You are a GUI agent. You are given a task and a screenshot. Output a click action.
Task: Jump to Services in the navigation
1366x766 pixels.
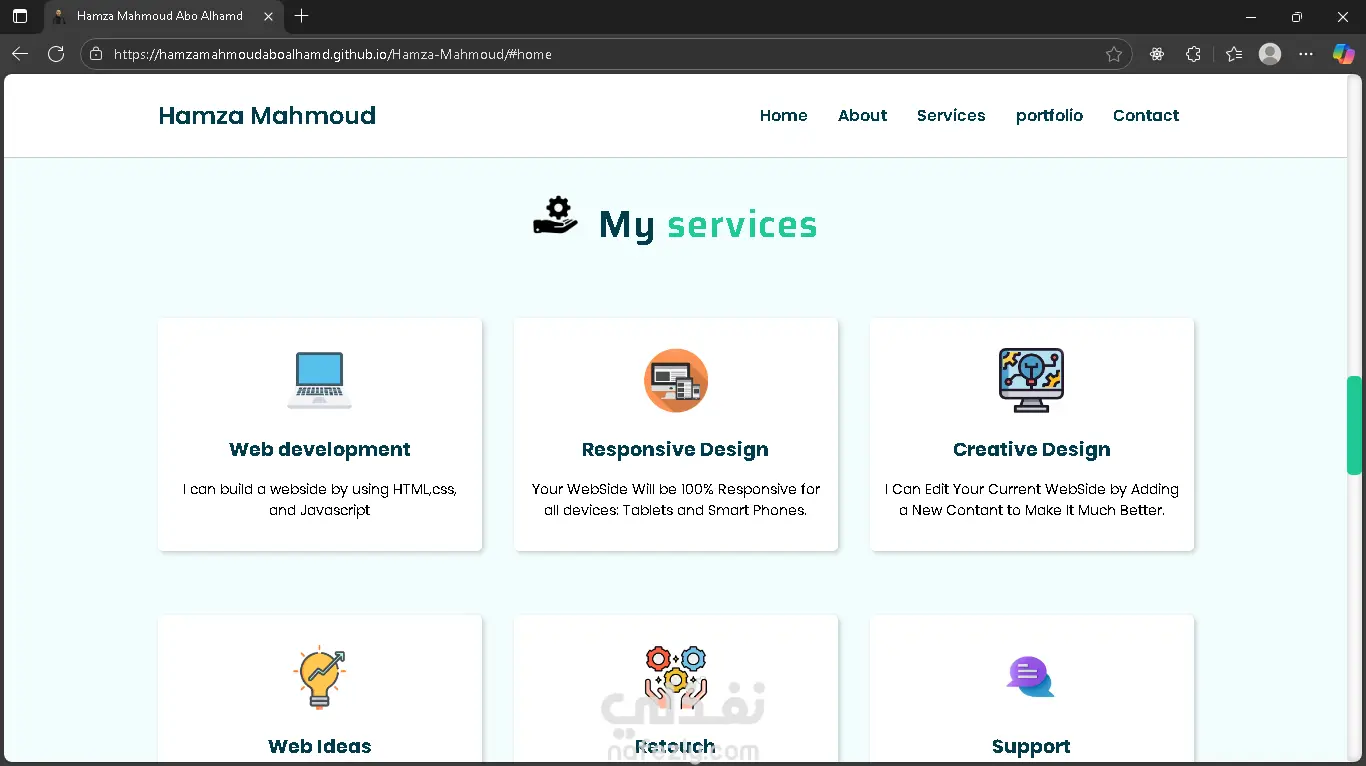pyautogui.click(x=951, y=115)
